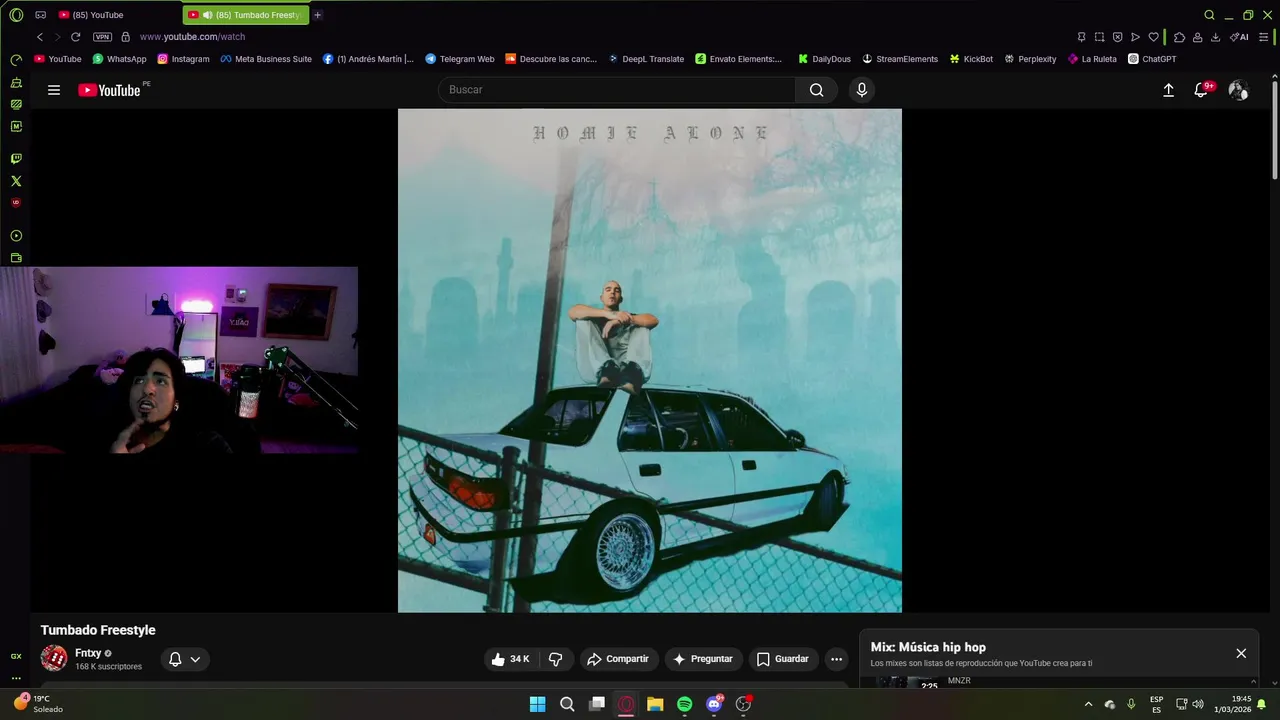Open X in Opera sidebar
Image resolution: width=1280 pixels, height=720 pixels.
pyautogui.click(x=16, y=181)
